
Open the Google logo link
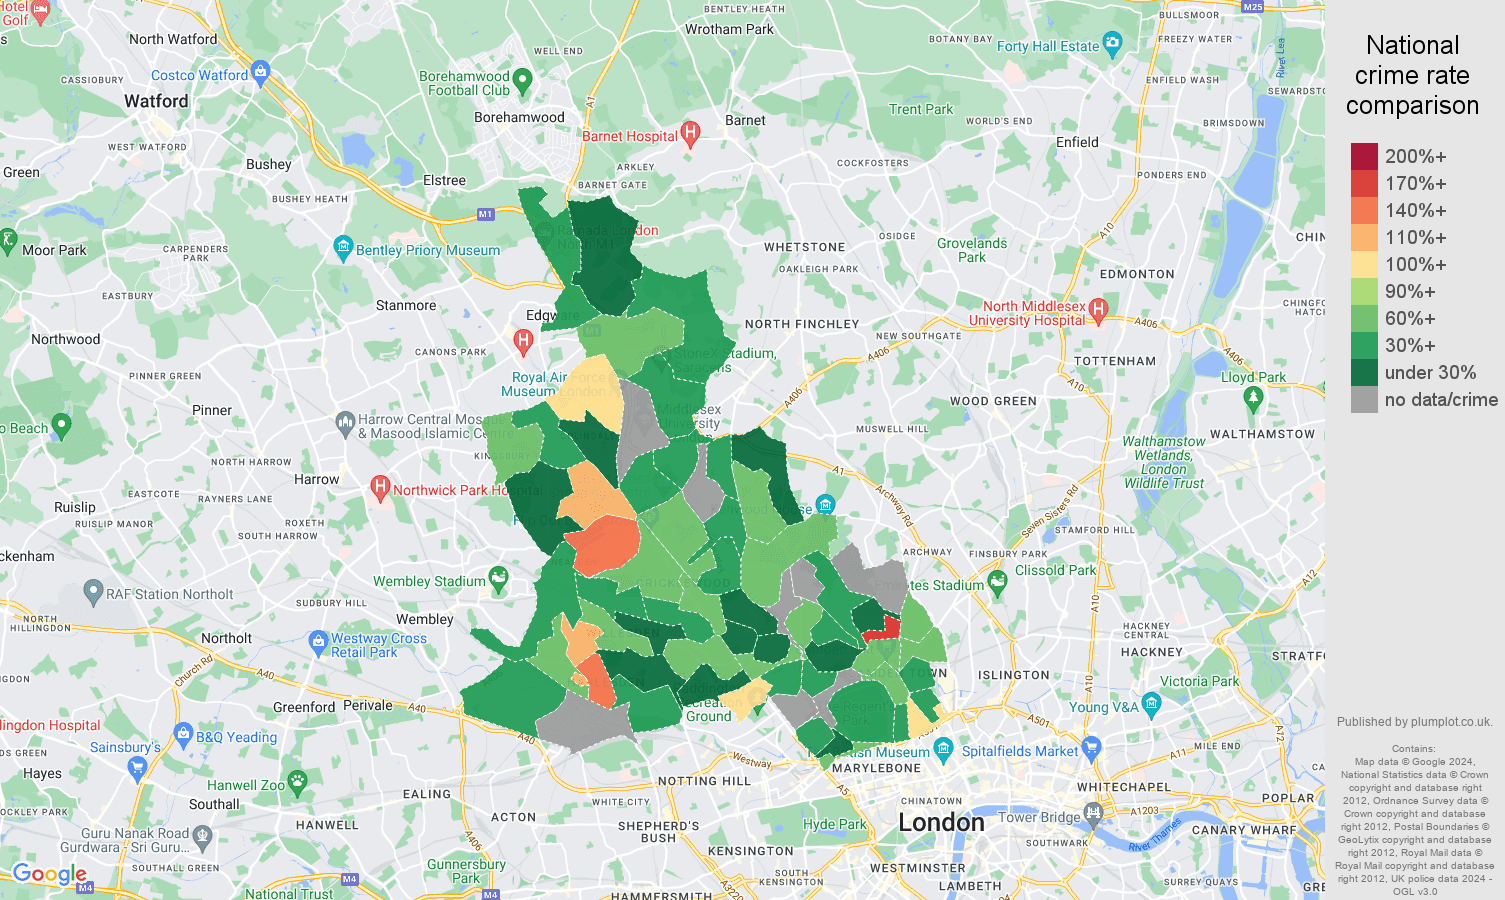50,875
